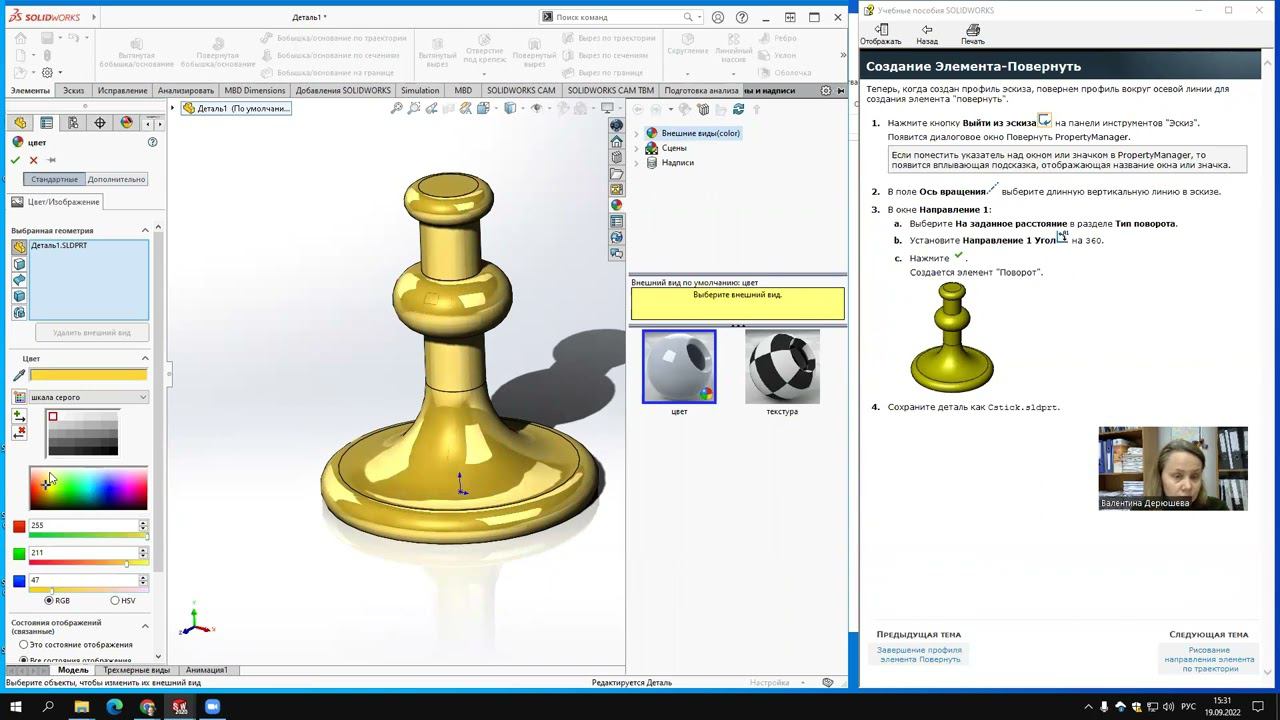This screenshot has height=720, width=1280.
Task: Expand Надписи tree node
Action: [x=636, y=163]
